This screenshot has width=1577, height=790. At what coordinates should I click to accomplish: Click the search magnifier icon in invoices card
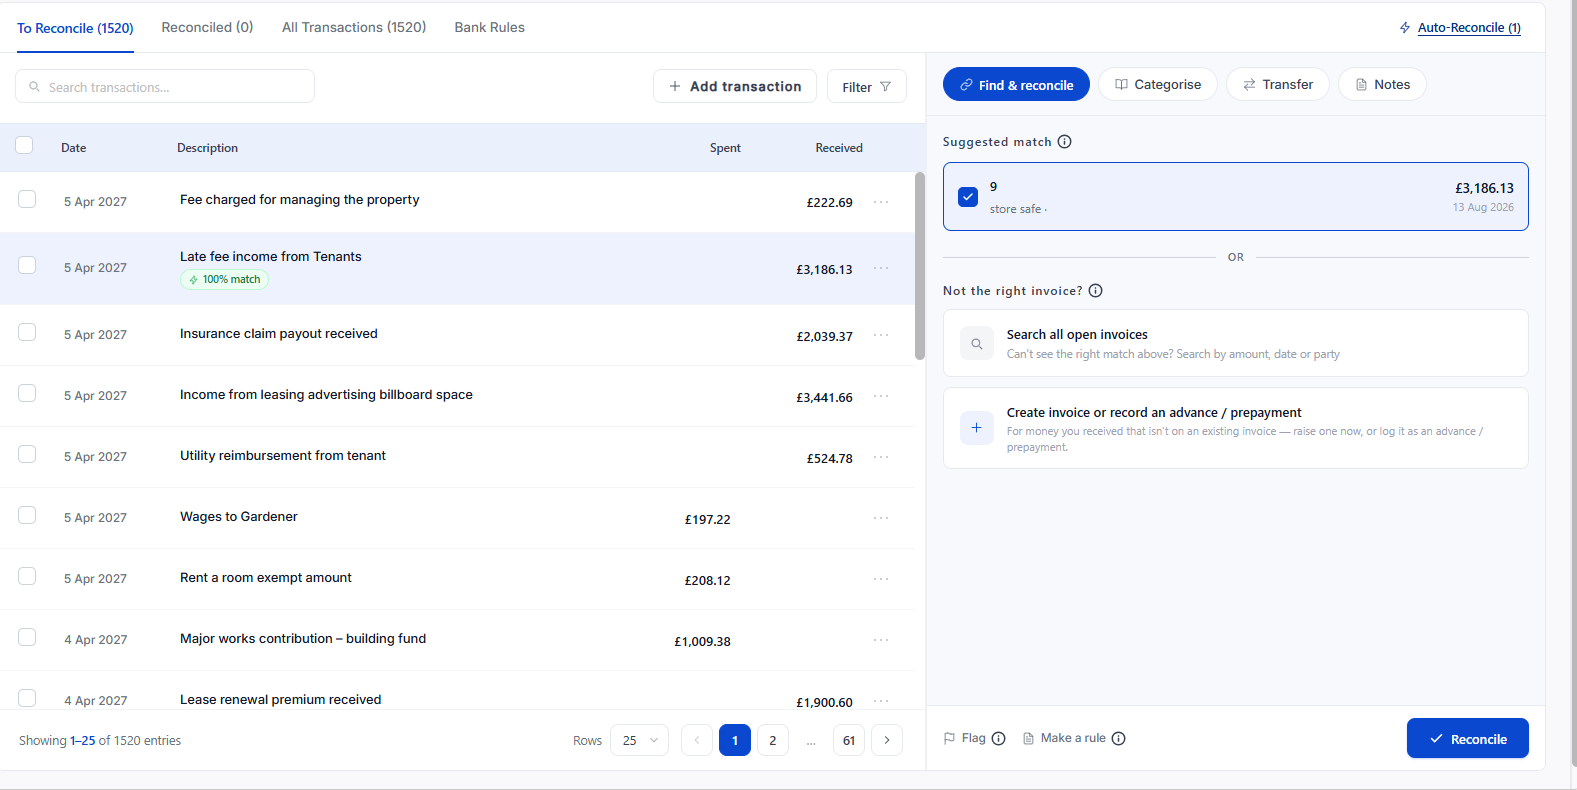pyautogui.click(x=977, y=343)
